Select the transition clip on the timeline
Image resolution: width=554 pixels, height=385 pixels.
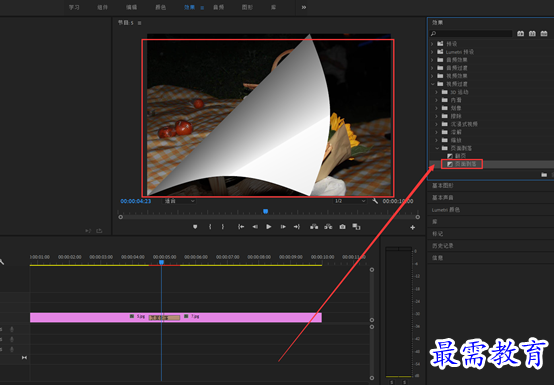[x=164, y=318]
